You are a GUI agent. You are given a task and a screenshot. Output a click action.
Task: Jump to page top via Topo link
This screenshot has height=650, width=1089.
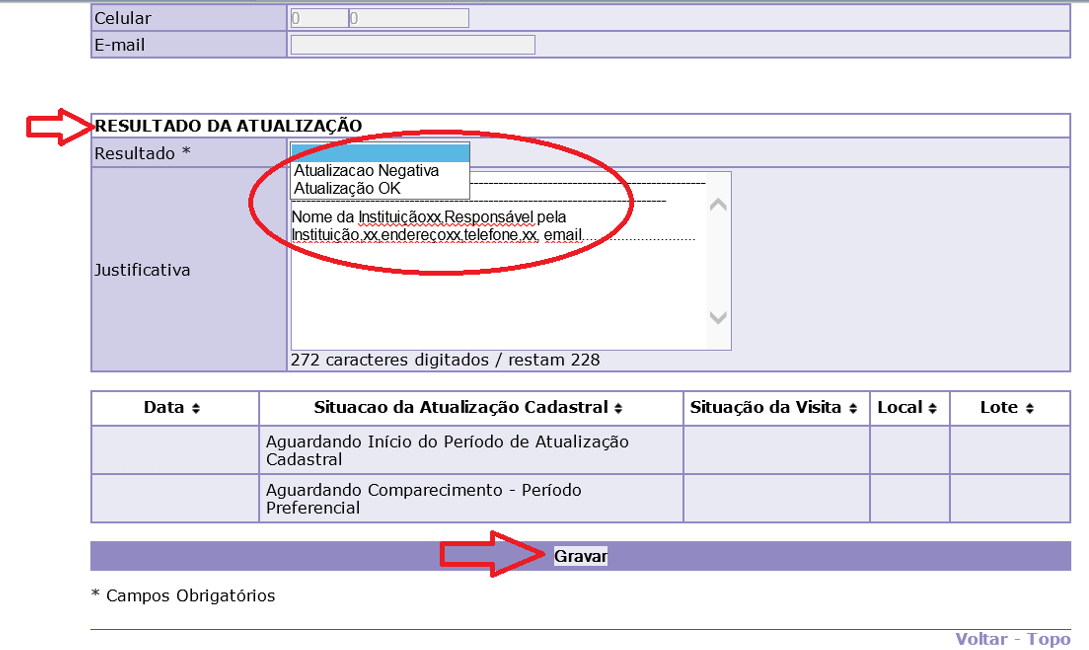[x=1048, y=639]
